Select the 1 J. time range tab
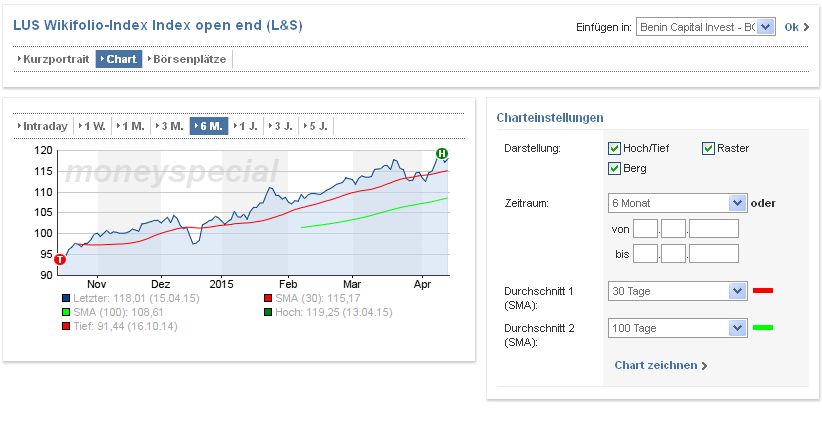This screenshot has height=421, width=822. coord(245,126)
